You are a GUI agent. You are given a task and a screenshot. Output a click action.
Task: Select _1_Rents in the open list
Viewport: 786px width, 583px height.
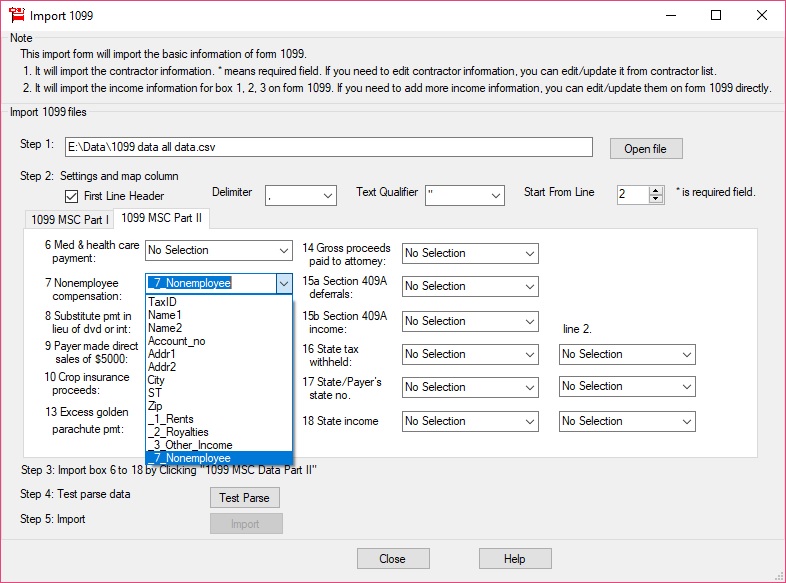[x=171, y=419]
